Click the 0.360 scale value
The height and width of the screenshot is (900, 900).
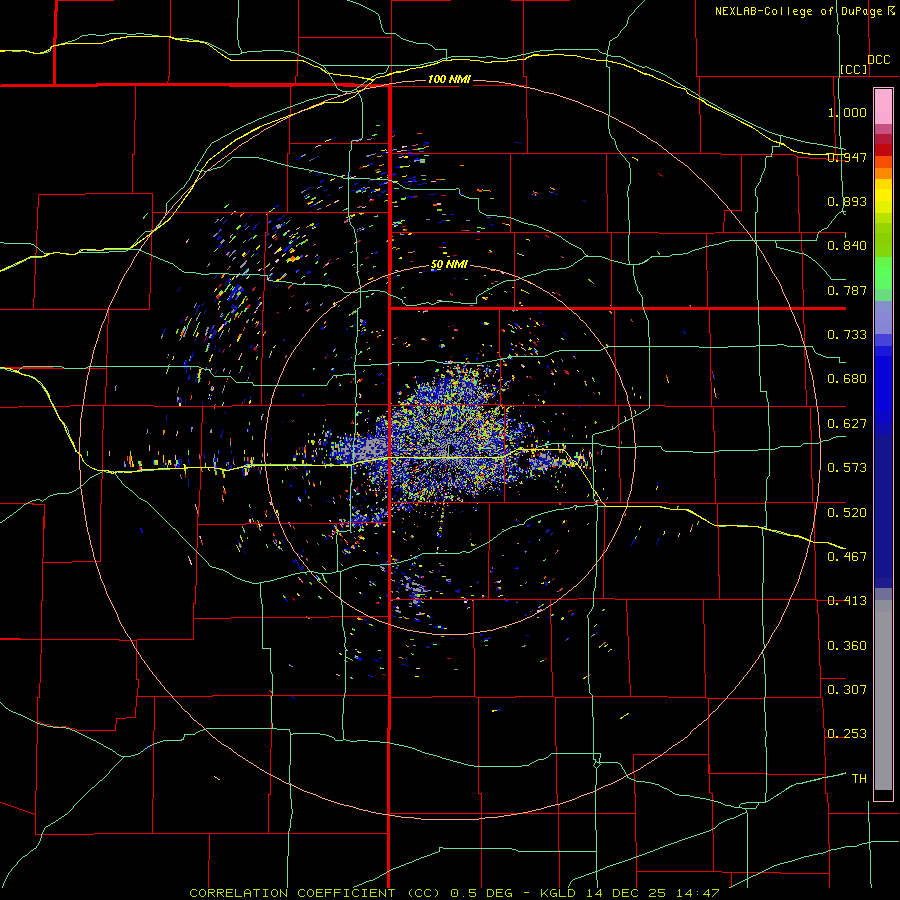coord(847,646)
